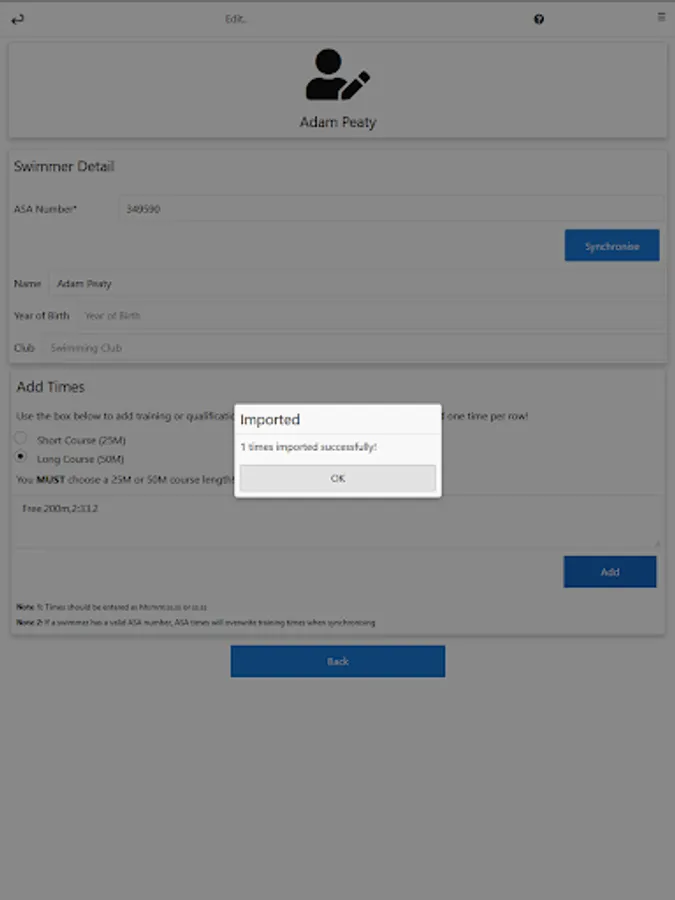Click the '1 times imported successfully!' message
This screenshot has width=675, height=900.
[308, 447]
